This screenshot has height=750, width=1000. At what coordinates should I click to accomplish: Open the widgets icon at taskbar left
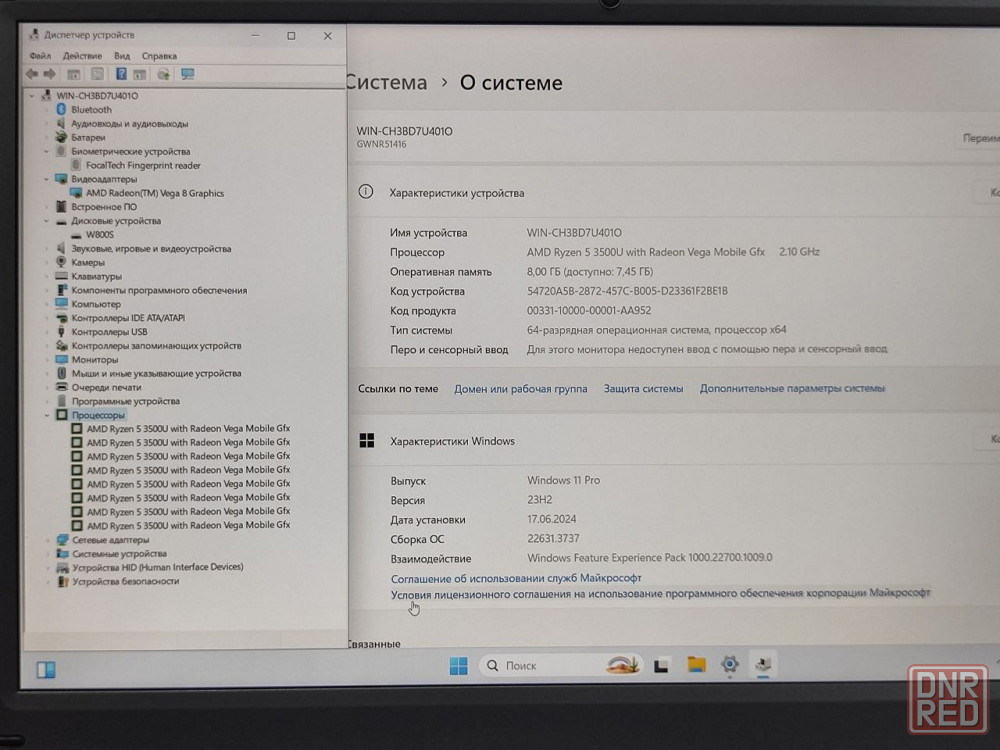[x=46, y=670]
